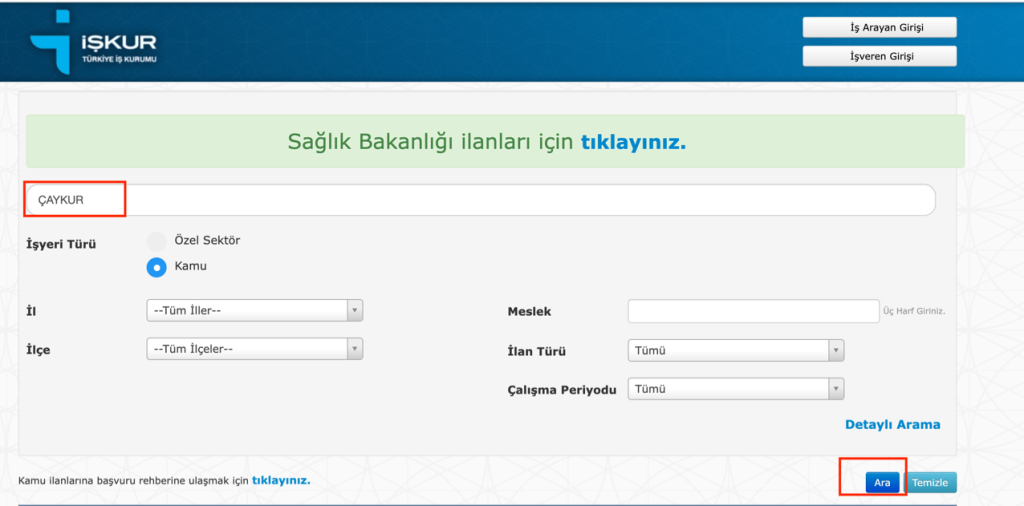This screenshot has width=1024, height=506.
Task: Select the Kamu radio button
Action: 157,268
